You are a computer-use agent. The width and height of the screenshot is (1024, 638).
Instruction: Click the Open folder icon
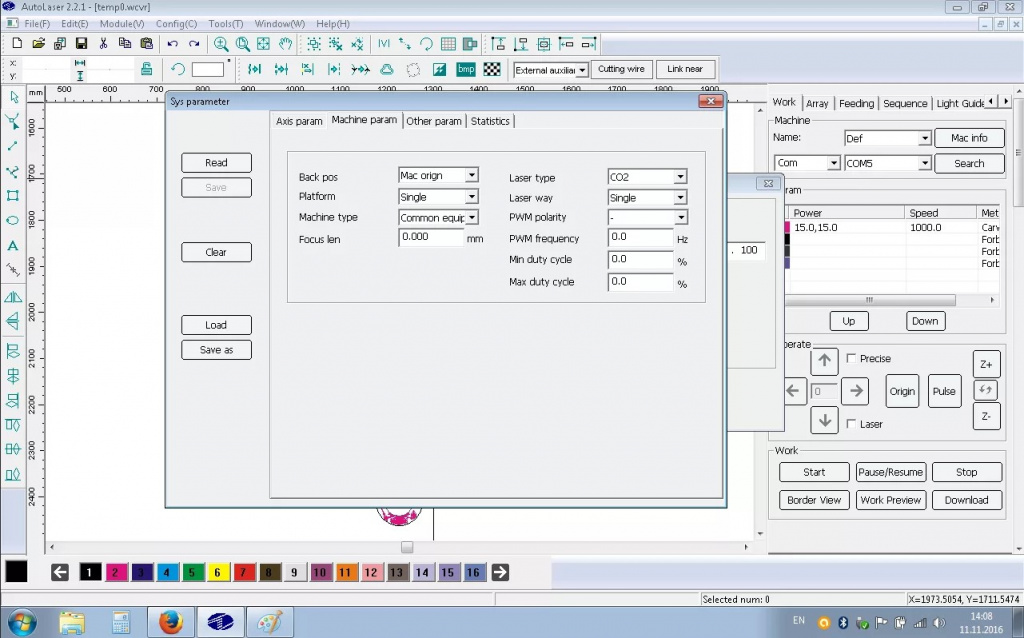click(x=39, y=44)
